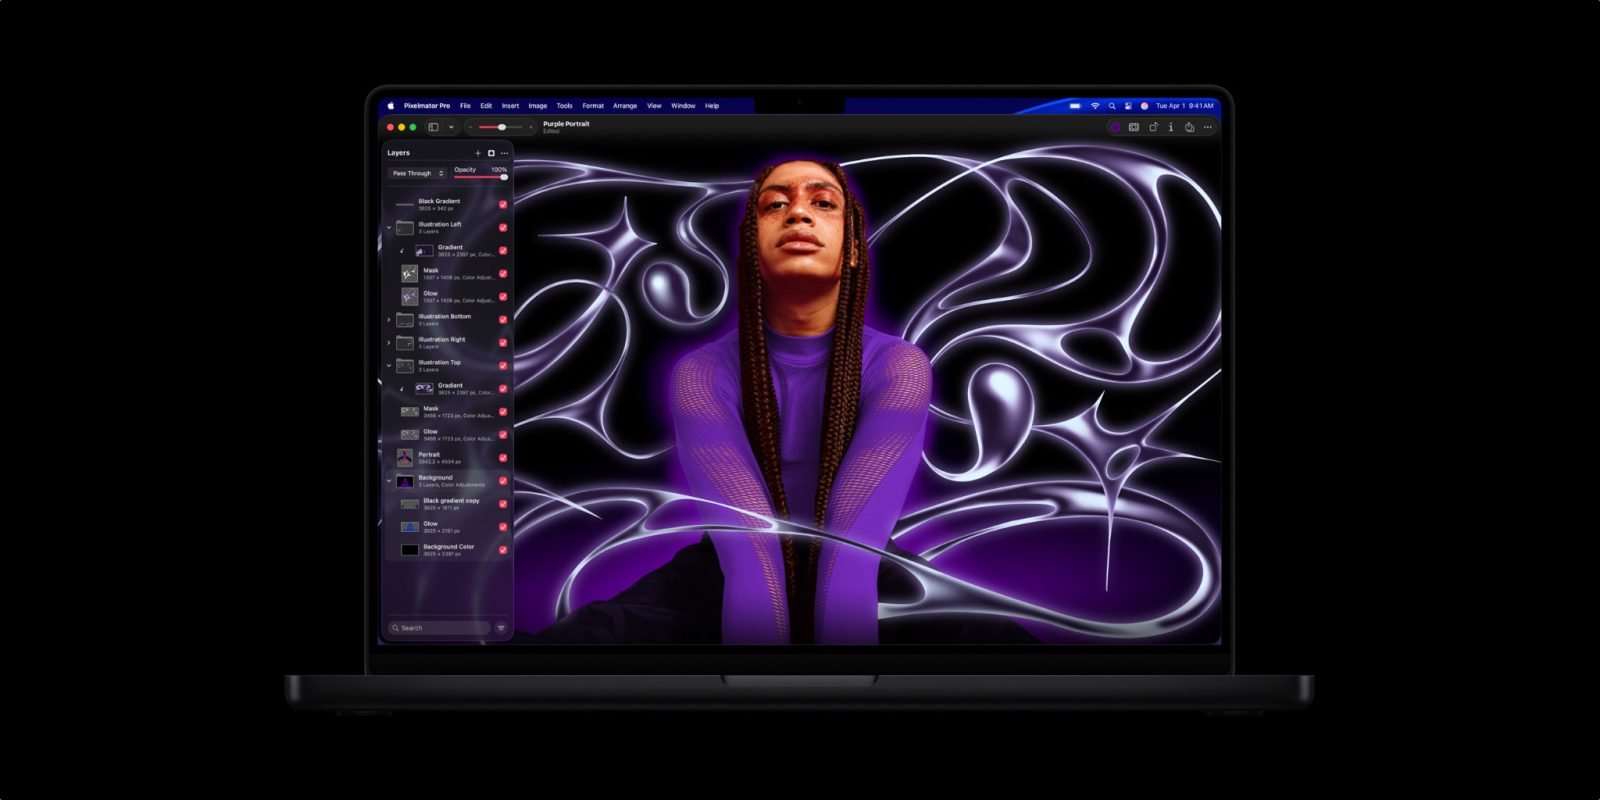Collapse the Illustration Left group
The height and width of the screenshot is (800, 1600).
[x=389, y=227]
